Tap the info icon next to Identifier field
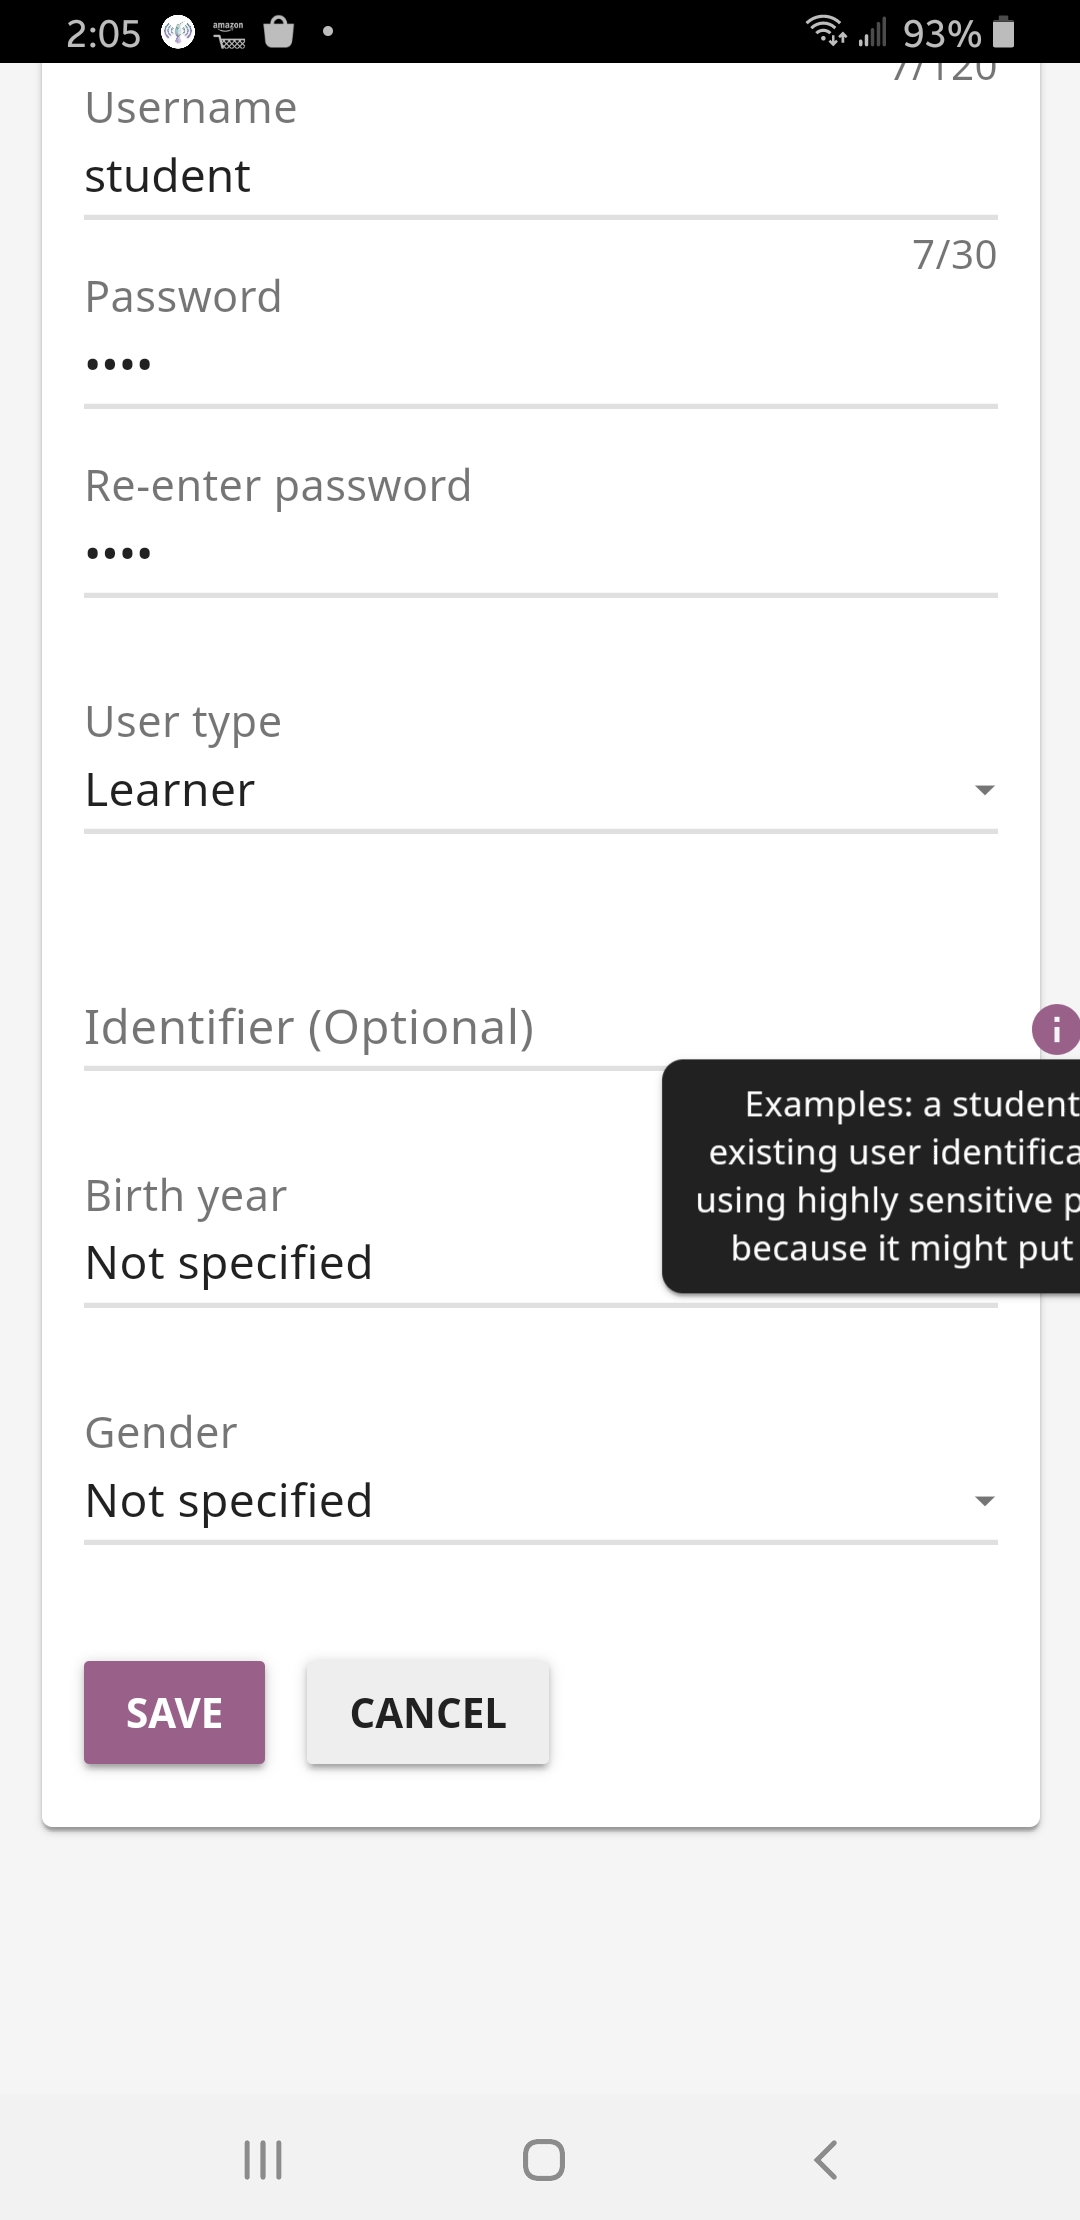Viewport: 1080px width, 2220px height. pos(1057,1029)
